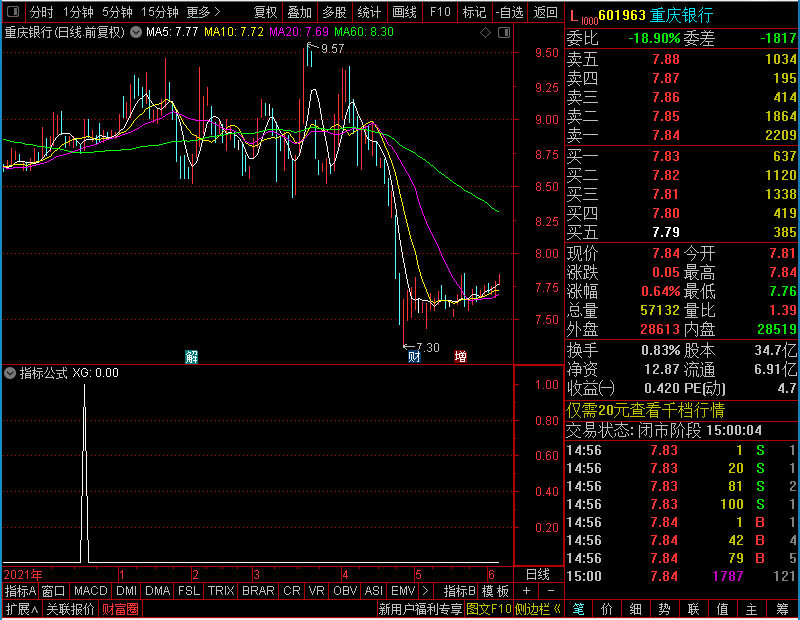Select the 势 trend tab
The width and height of the screenshot is (800, 620).
pos(664,609)
